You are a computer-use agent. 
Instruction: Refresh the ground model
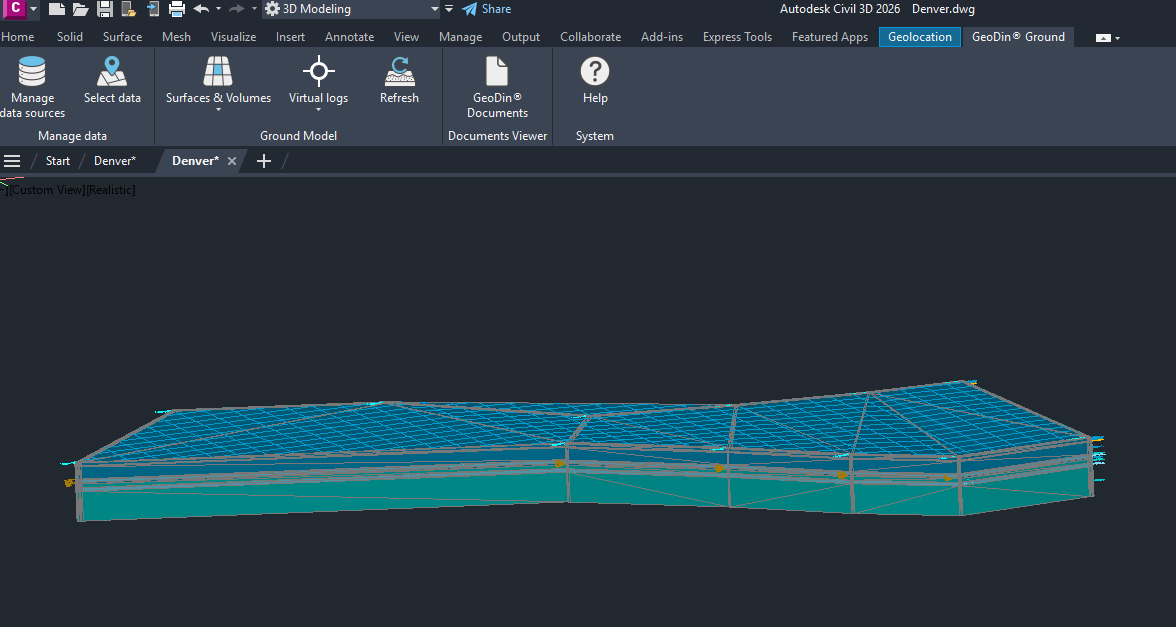tap(399, 80)
